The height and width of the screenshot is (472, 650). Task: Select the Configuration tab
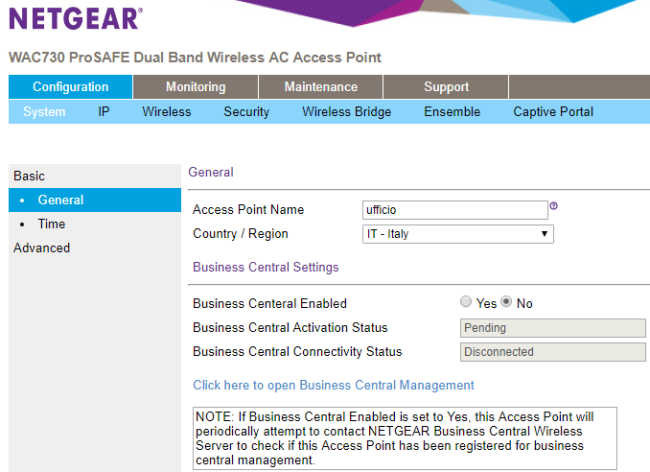click(70, 87)
